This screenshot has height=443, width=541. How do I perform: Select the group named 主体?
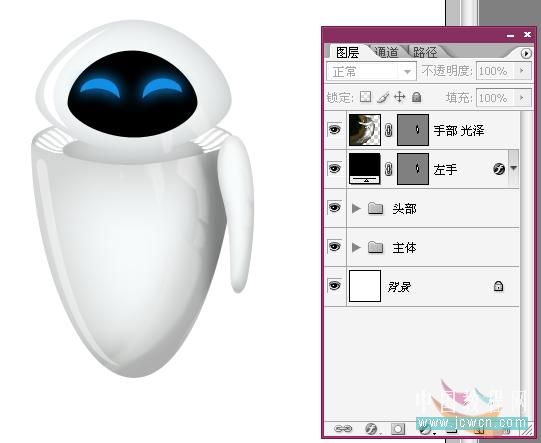click(404, 248)
